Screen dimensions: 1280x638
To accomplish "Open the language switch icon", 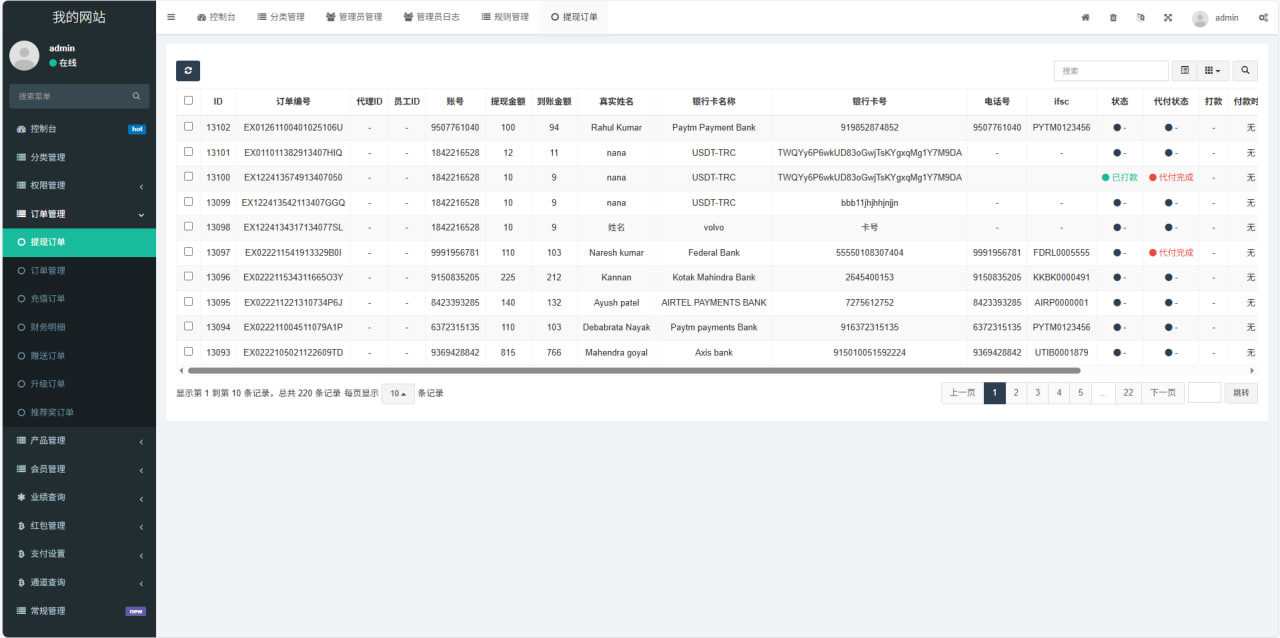I will pos(1141,18).
